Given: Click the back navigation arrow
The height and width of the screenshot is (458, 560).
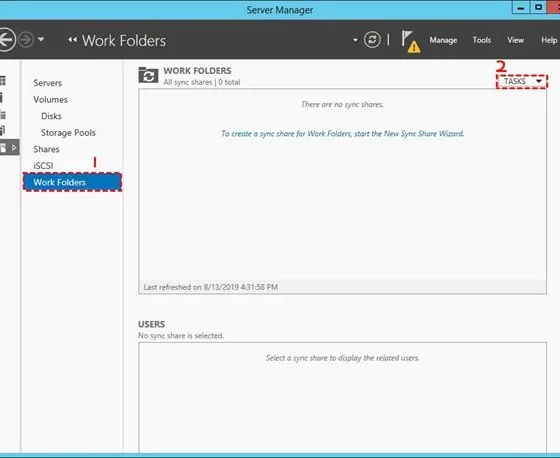Looking at the screenshot, I should [6, 40].
